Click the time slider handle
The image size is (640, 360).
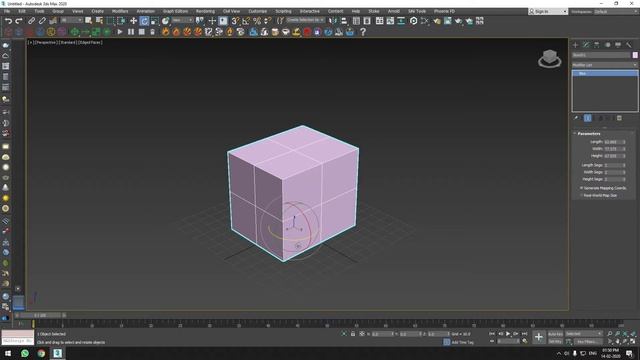coord(40,315)
